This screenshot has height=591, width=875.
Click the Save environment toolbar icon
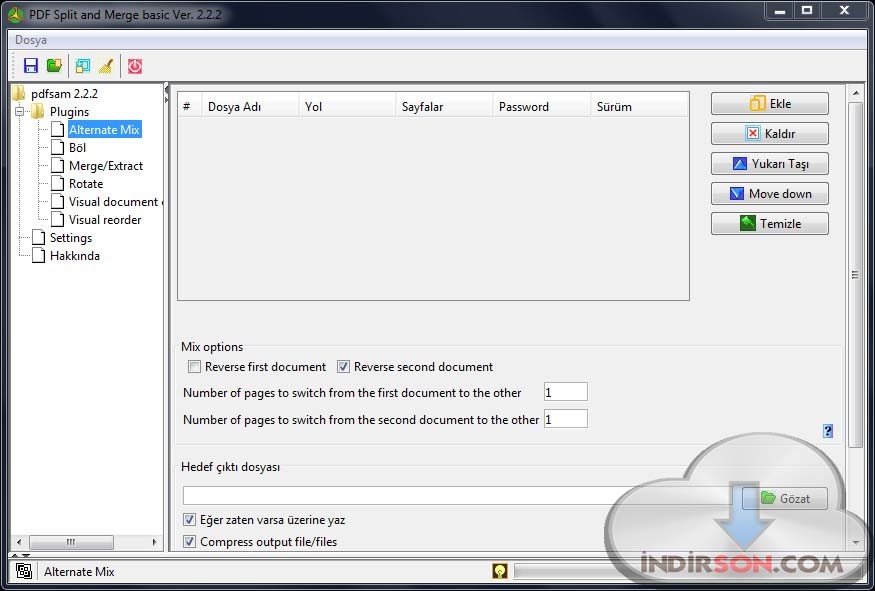[31, 66]
